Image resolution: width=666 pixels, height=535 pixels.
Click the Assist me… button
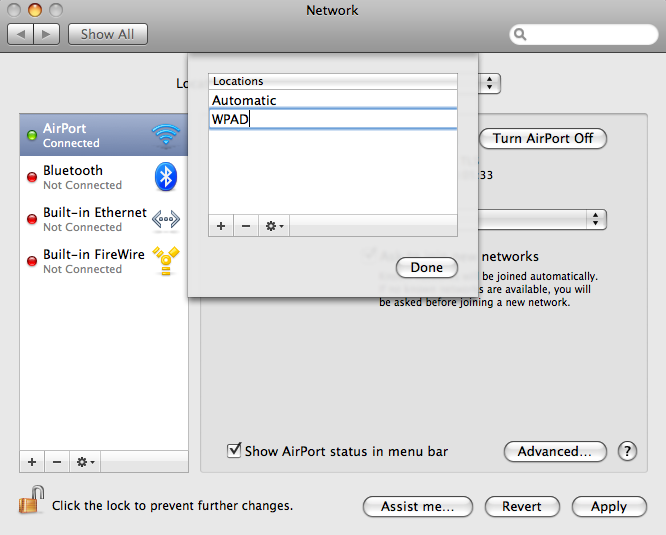(418, 506)
